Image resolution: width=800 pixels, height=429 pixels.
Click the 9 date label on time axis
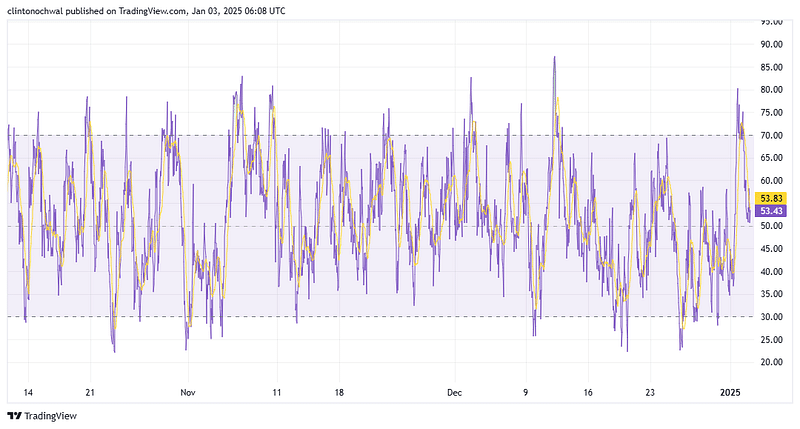525,392
